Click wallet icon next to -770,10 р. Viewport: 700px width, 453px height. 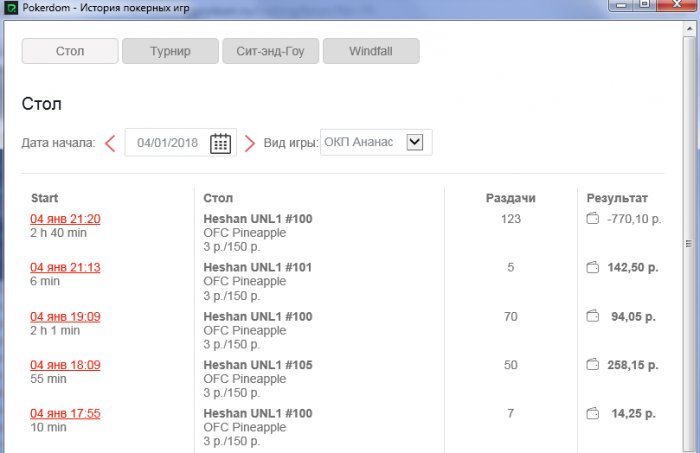tap(592, 219)
